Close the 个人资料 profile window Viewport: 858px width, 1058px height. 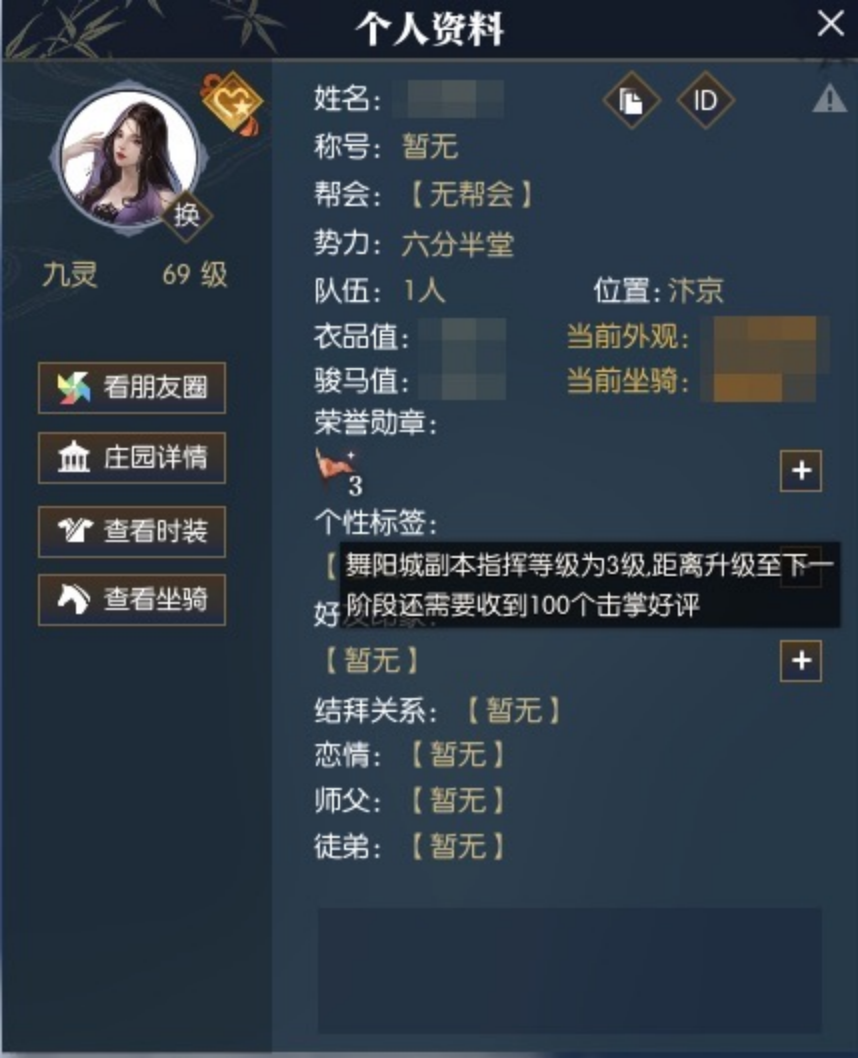[x=830, y=24]
